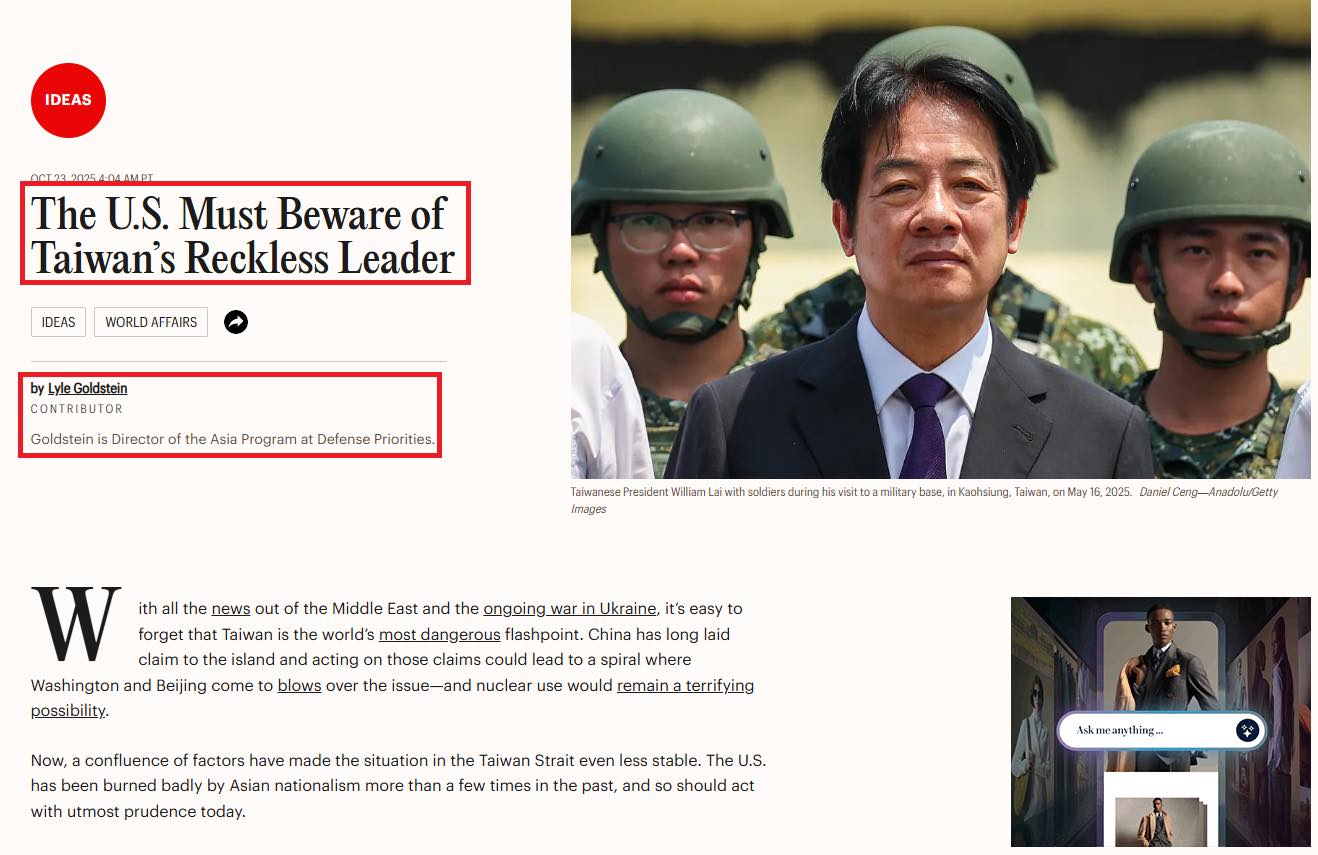This screenshot has height=855, width=1318.
Task: Open 'remain a terrifying possibility' link
Action: click(686, 685)
